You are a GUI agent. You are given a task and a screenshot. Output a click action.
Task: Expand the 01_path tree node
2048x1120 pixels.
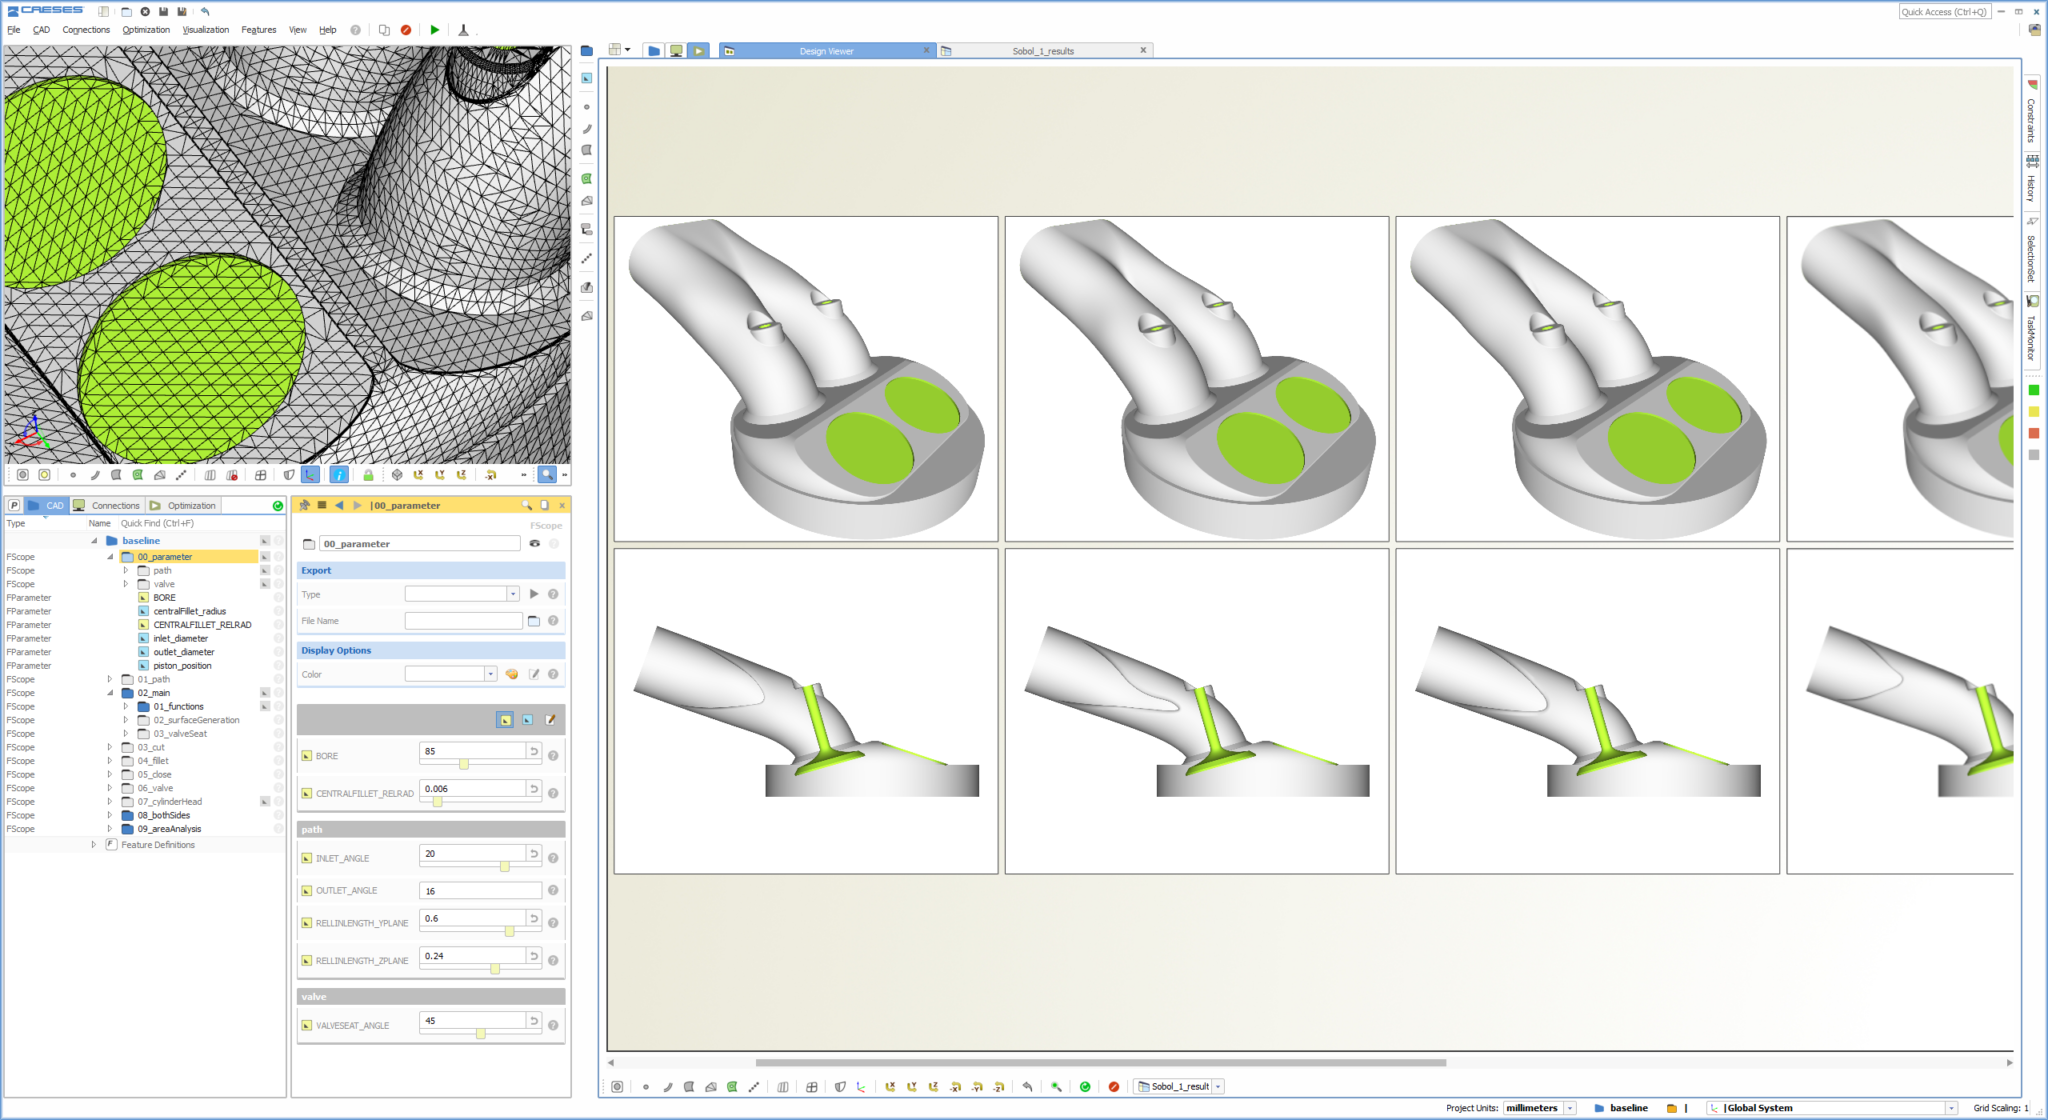tap(110, 679)
